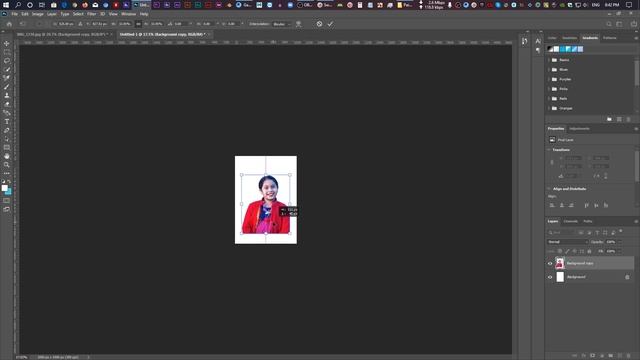Create new gradient group folder icon
Screen dimensions: 640x360
(x=609, y=119)
